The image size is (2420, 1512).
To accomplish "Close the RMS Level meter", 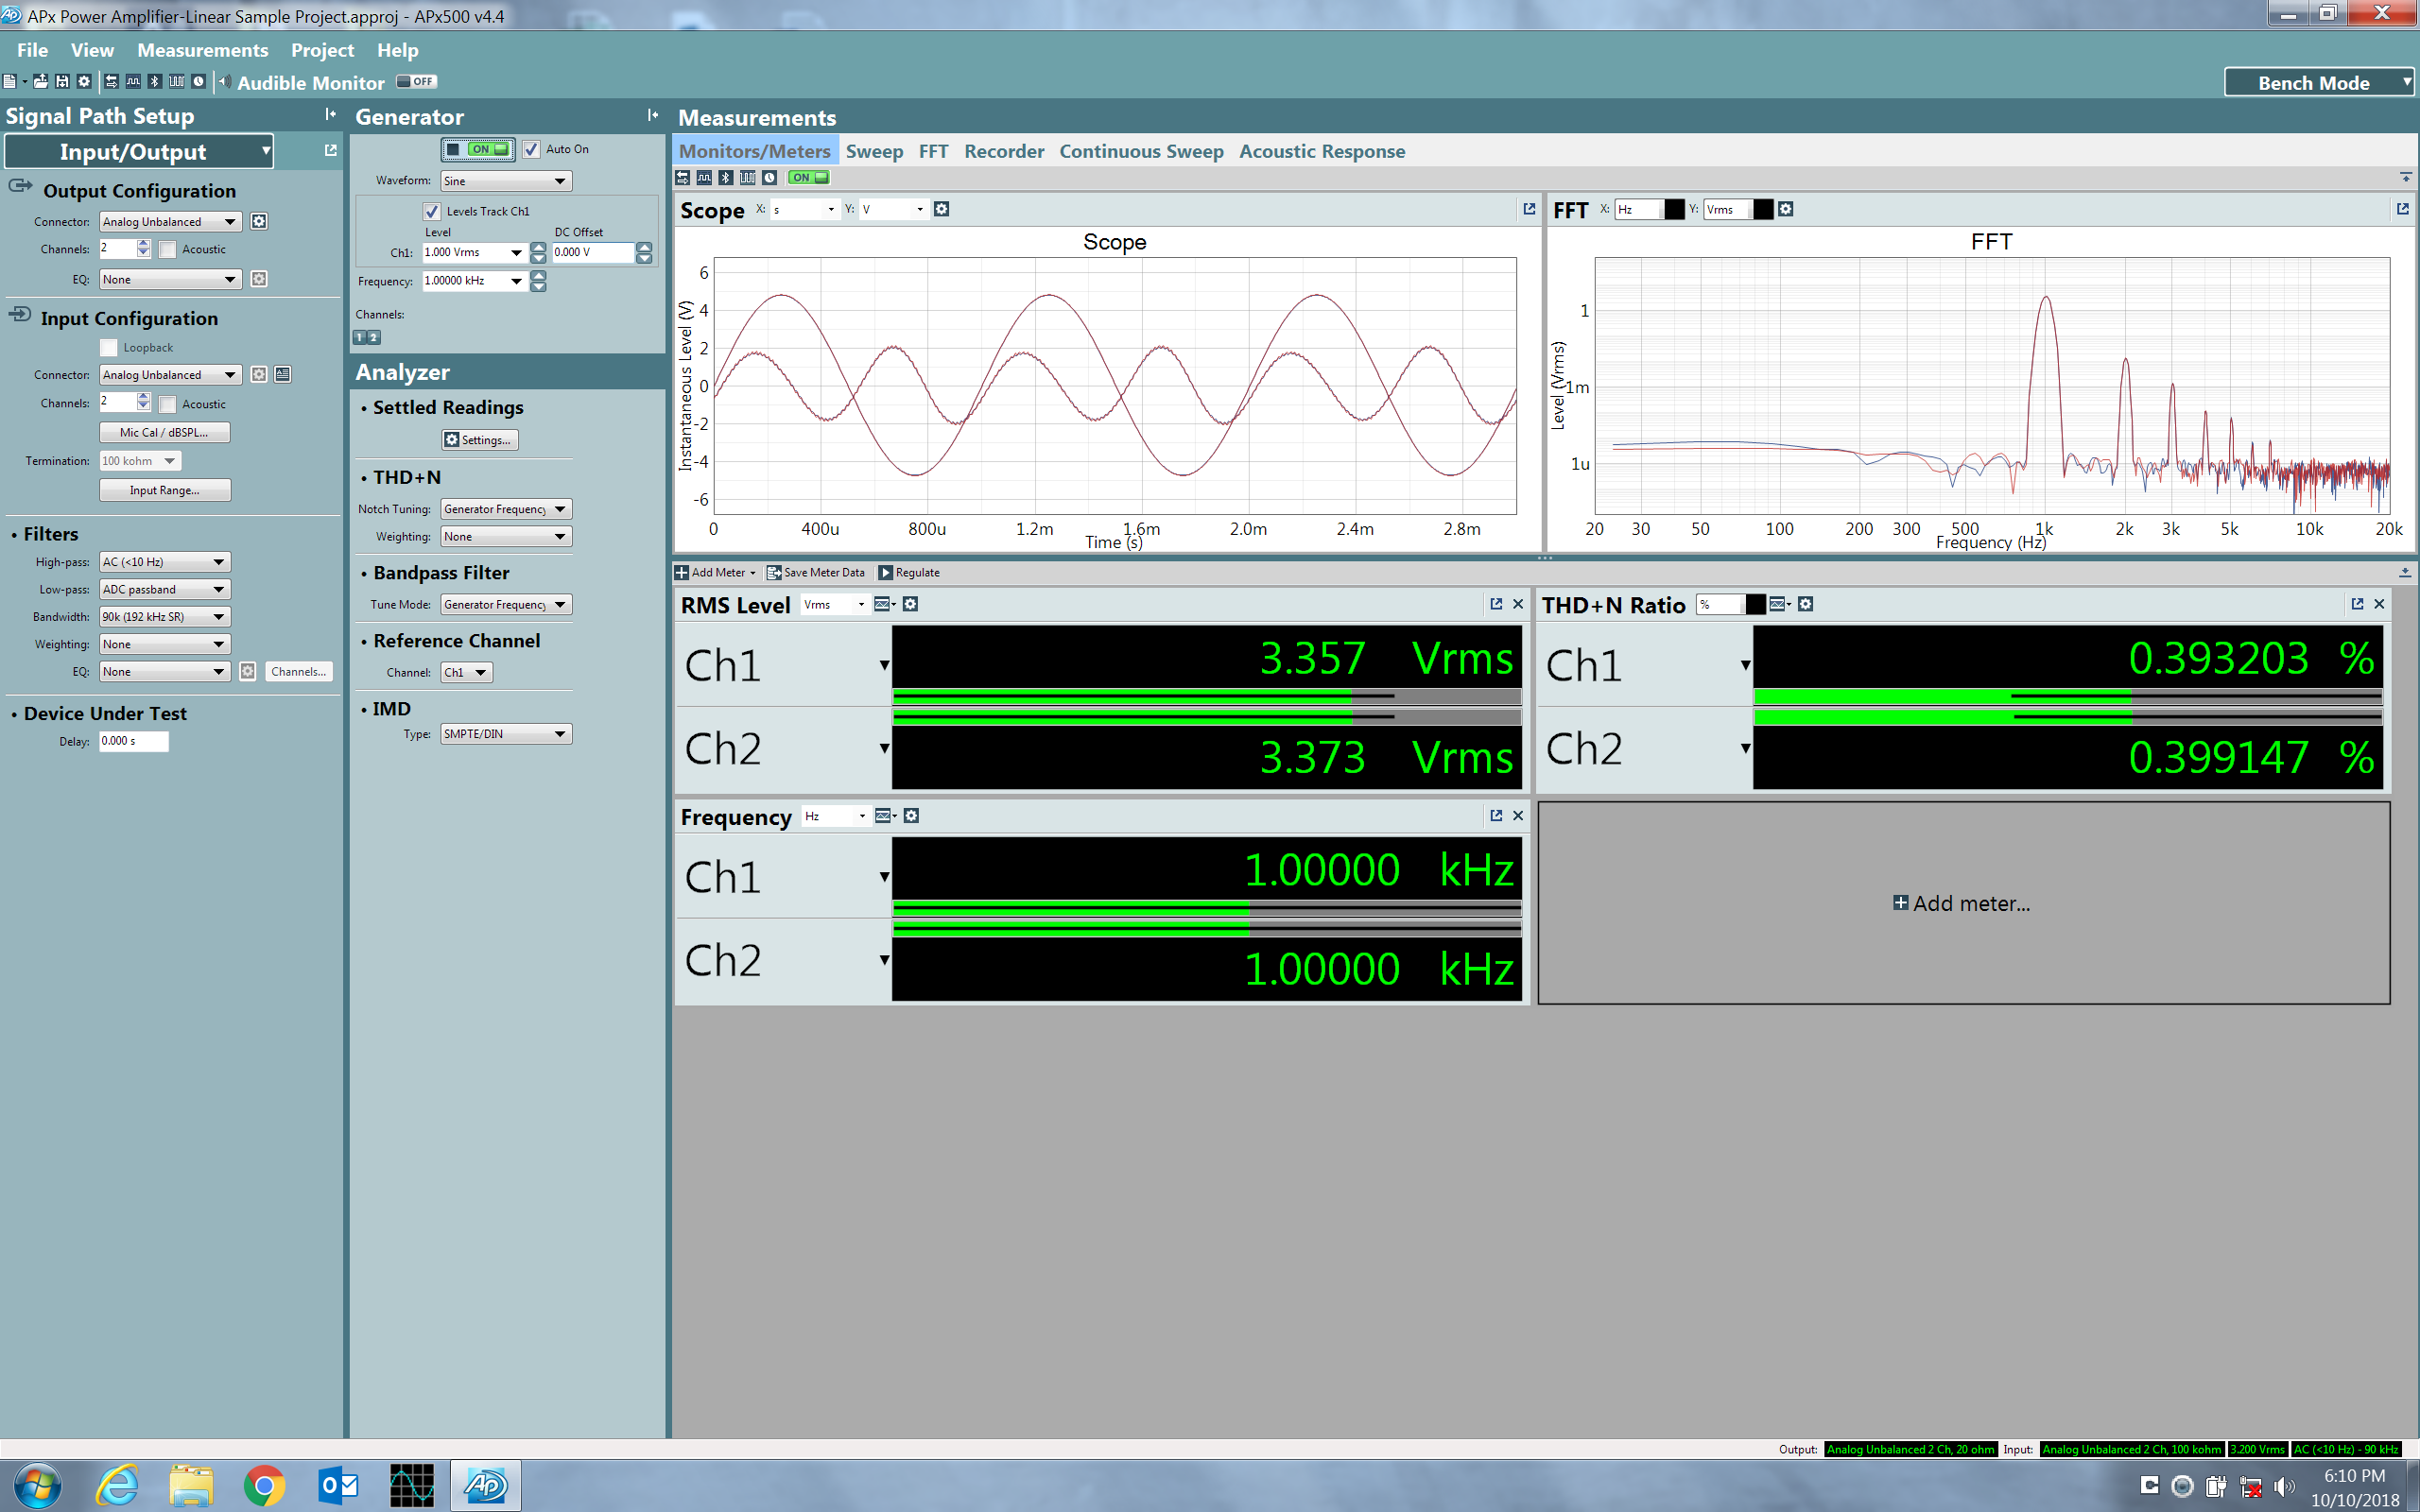I will point(1518,604).
